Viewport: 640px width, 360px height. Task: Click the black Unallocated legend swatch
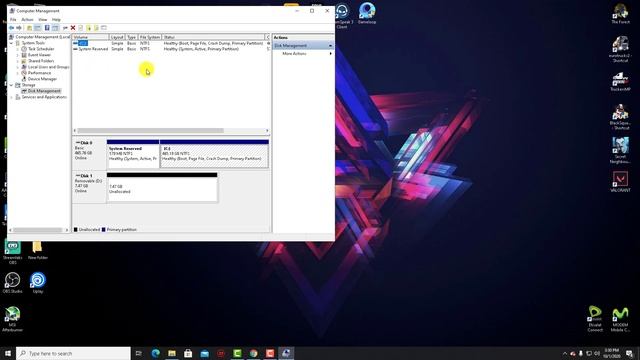pyautogui.click(x=76, y=230)
